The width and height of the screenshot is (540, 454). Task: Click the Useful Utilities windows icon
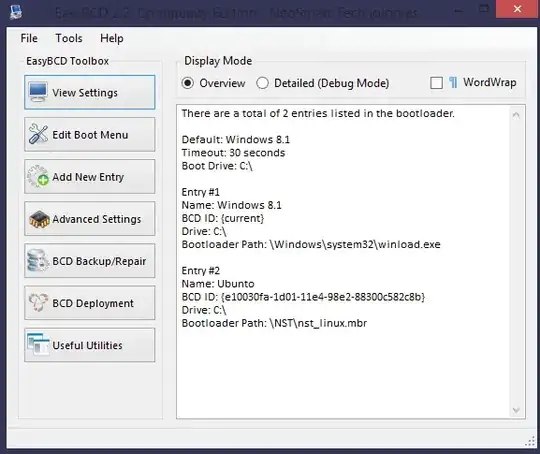[x=38, y=344]
